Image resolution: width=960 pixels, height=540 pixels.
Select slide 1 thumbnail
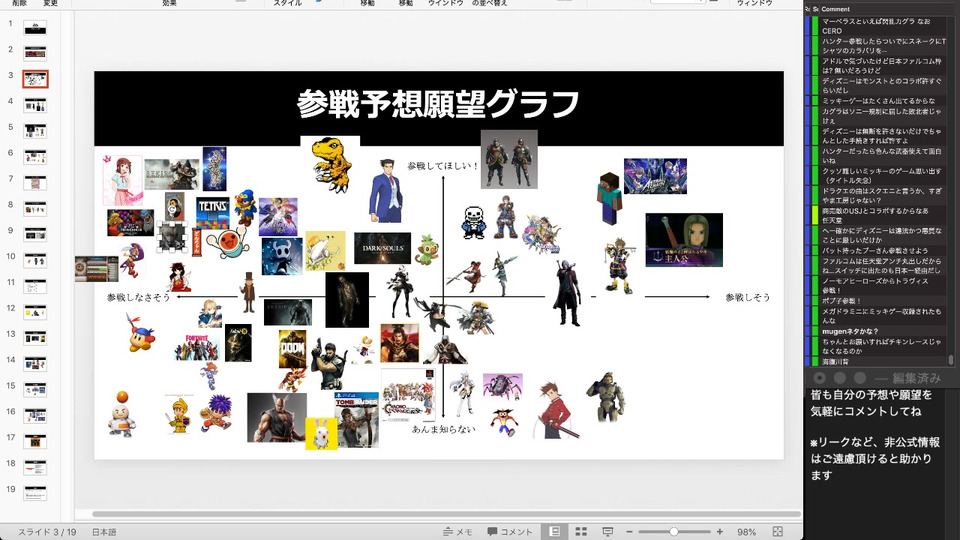tap(35, 27)
